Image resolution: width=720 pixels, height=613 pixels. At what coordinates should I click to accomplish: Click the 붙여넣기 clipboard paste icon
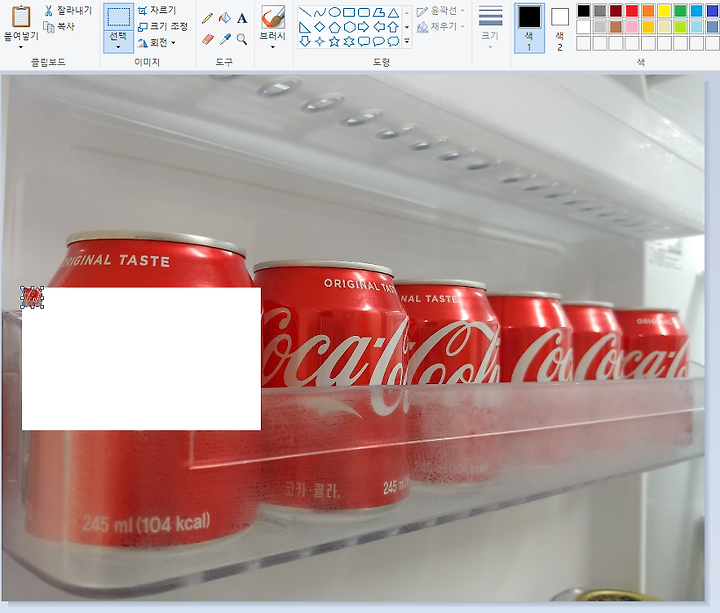21,17
